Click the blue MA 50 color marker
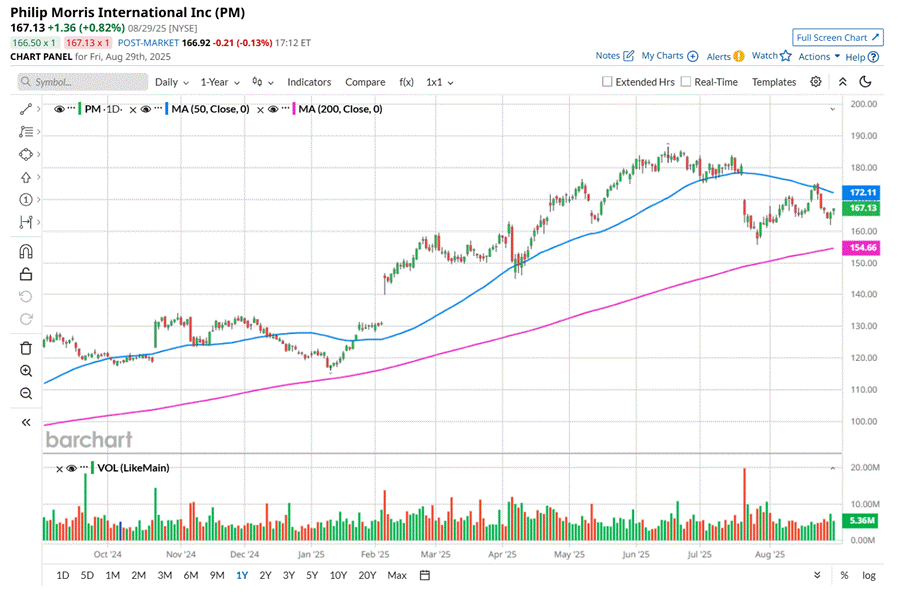The width and height of the screenshot is (903, 594). pyautogui.click(x=166, y=109)
